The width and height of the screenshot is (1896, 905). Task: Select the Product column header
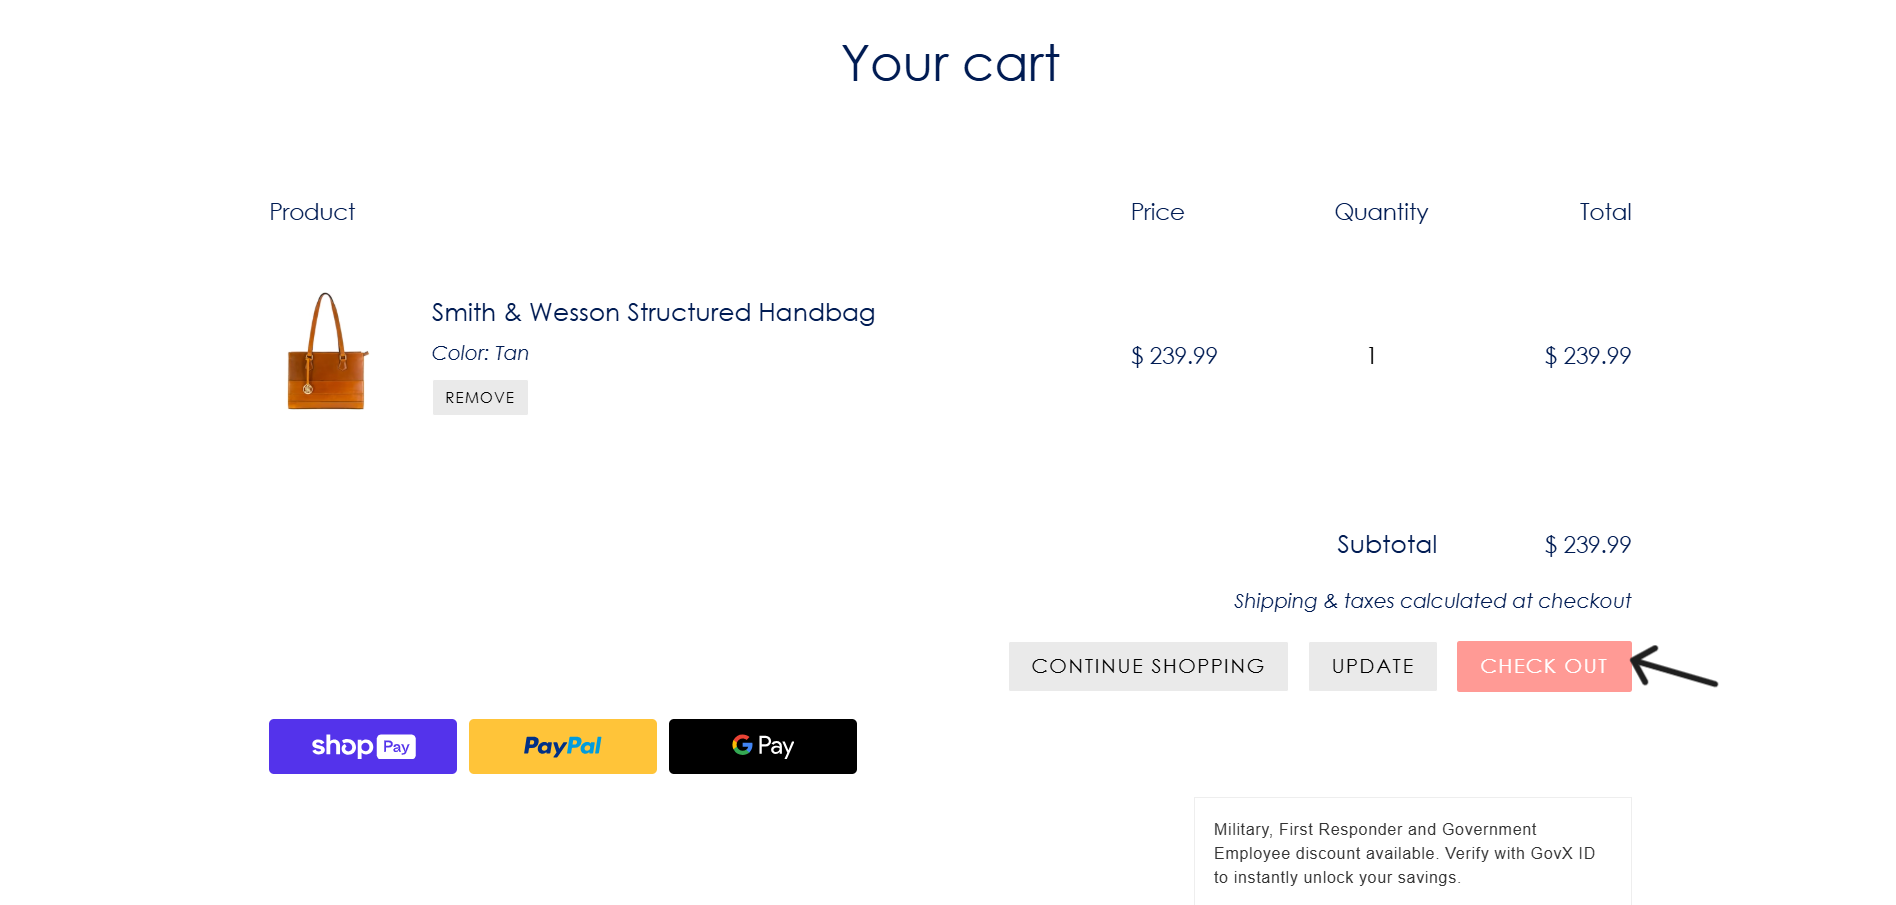(312, 212)
